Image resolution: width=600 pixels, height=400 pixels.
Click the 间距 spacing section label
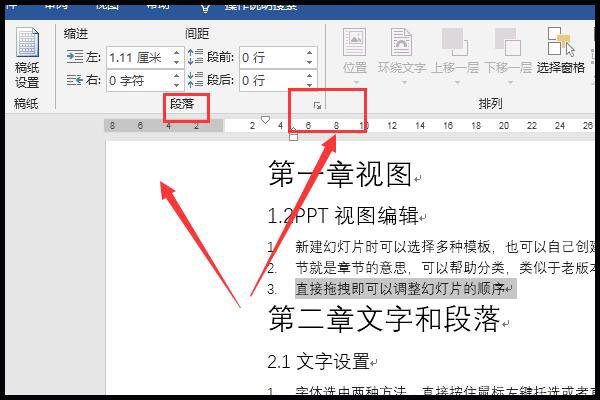(197, 34)
